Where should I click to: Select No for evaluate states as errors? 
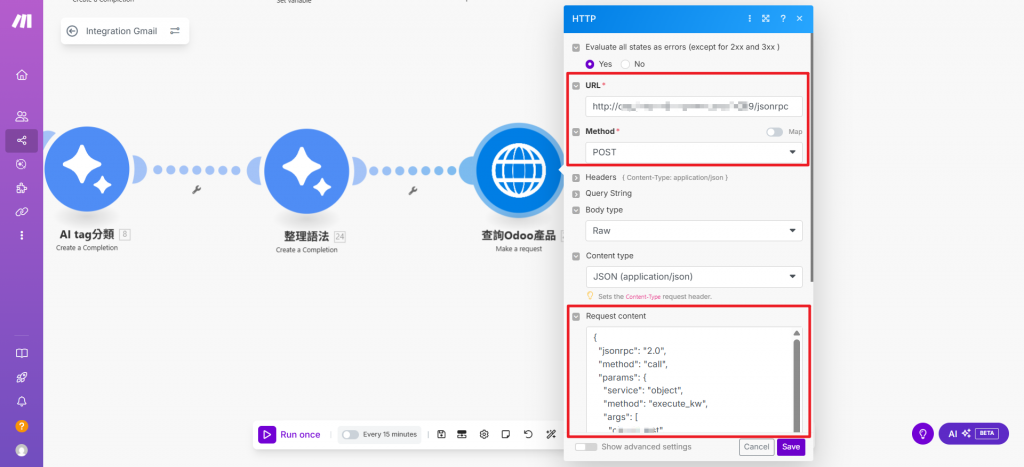click(626, 64)
